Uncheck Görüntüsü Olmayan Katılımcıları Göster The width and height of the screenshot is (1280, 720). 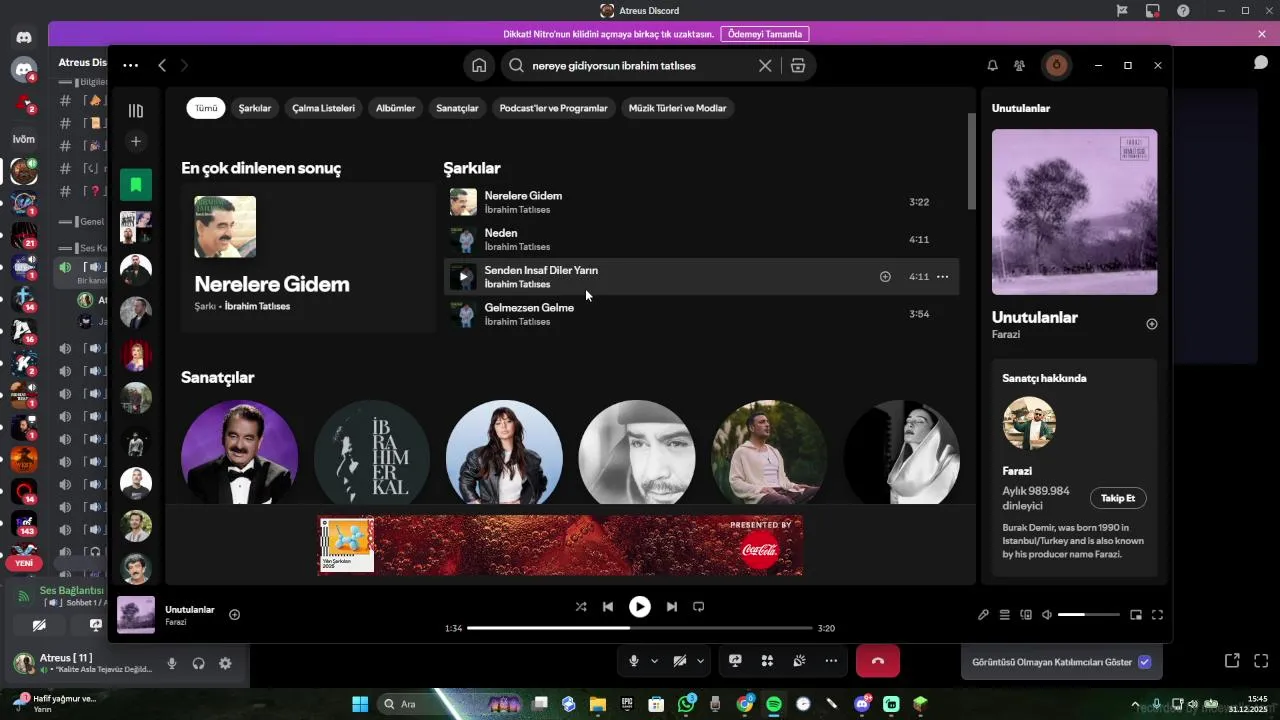[x=1145, y=662]
